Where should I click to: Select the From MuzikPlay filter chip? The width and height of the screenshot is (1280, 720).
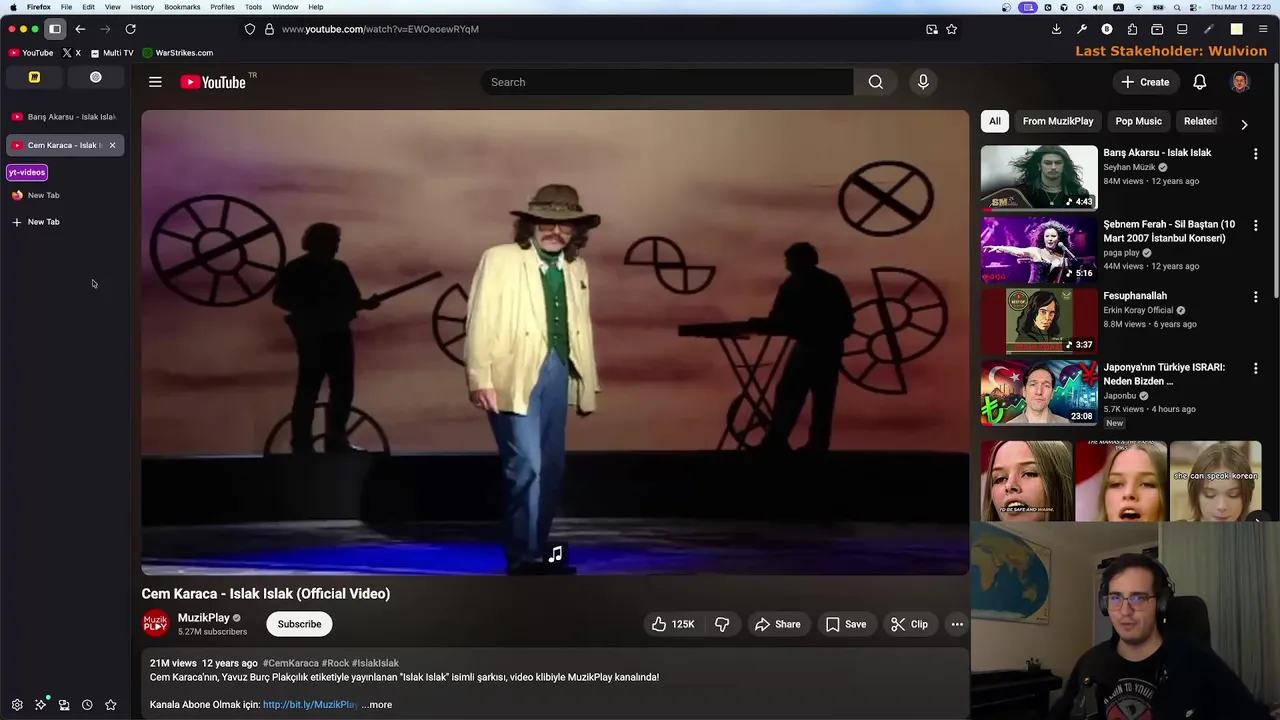click(1058, 121)
